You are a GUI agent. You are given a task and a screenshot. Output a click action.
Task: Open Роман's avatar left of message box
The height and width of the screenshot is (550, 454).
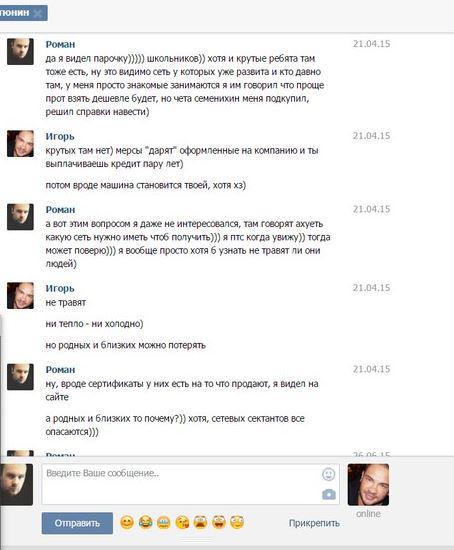pos(16,484)
